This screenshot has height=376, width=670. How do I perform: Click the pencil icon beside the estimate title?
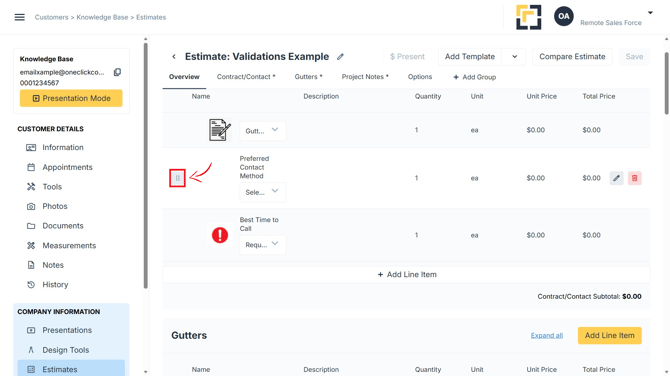pyautogui.click(x=340, y=57)
